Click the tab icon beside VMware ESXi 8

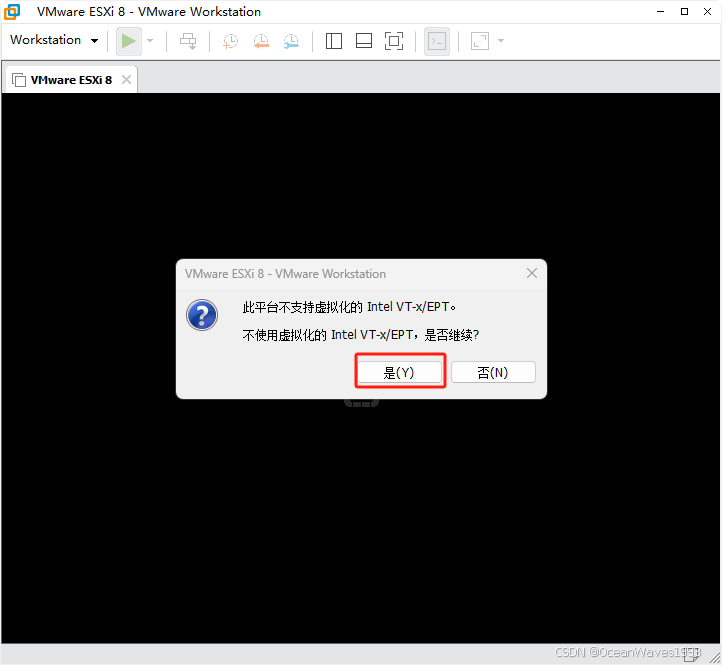click(18, 80)
